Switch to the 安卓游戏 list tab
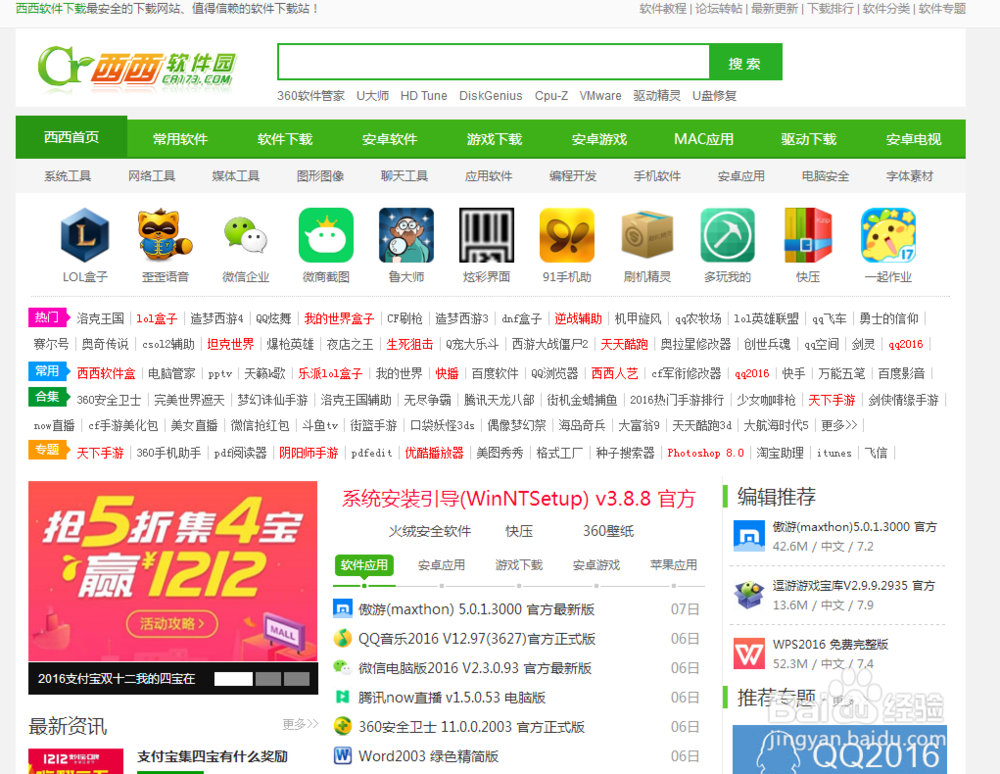 [x=596, y=565]
